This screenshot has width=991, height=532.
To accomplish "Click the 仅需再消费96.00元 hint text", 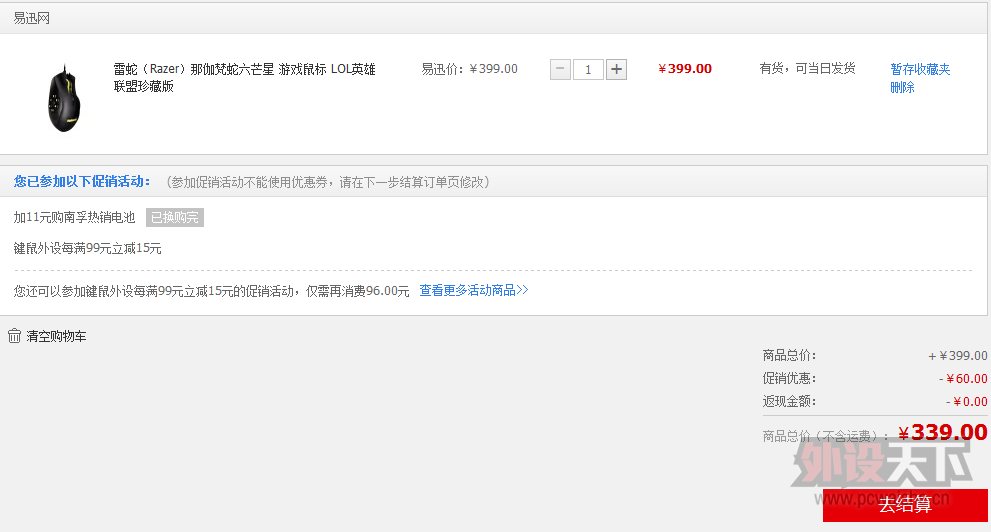I will [x=358, y=291].
